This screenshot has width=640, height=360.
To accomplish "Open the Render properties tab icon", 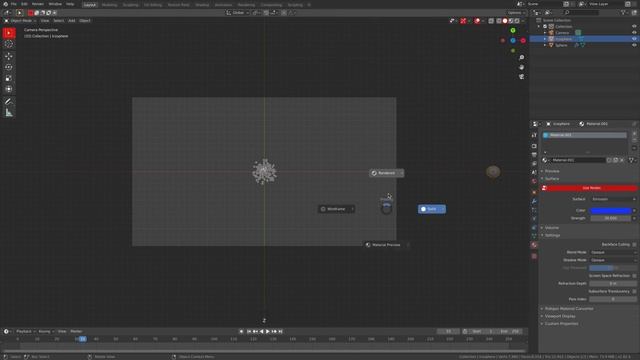I will pos(534,146).
